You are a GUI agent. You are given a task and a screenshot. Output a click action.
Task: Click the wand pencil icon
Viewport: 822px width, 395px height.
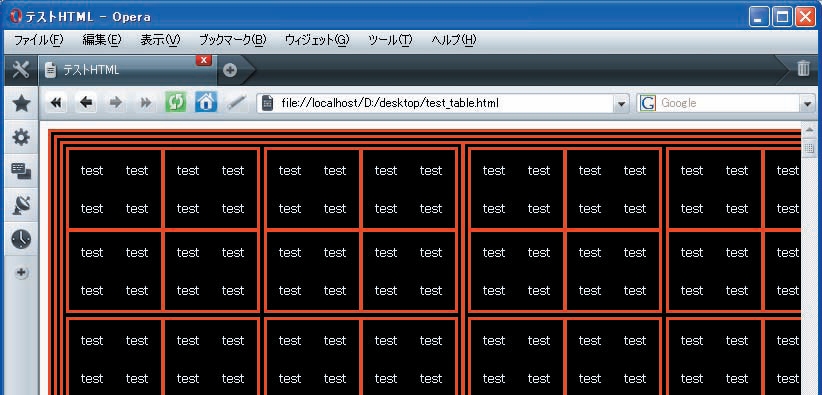click(236, 103)
